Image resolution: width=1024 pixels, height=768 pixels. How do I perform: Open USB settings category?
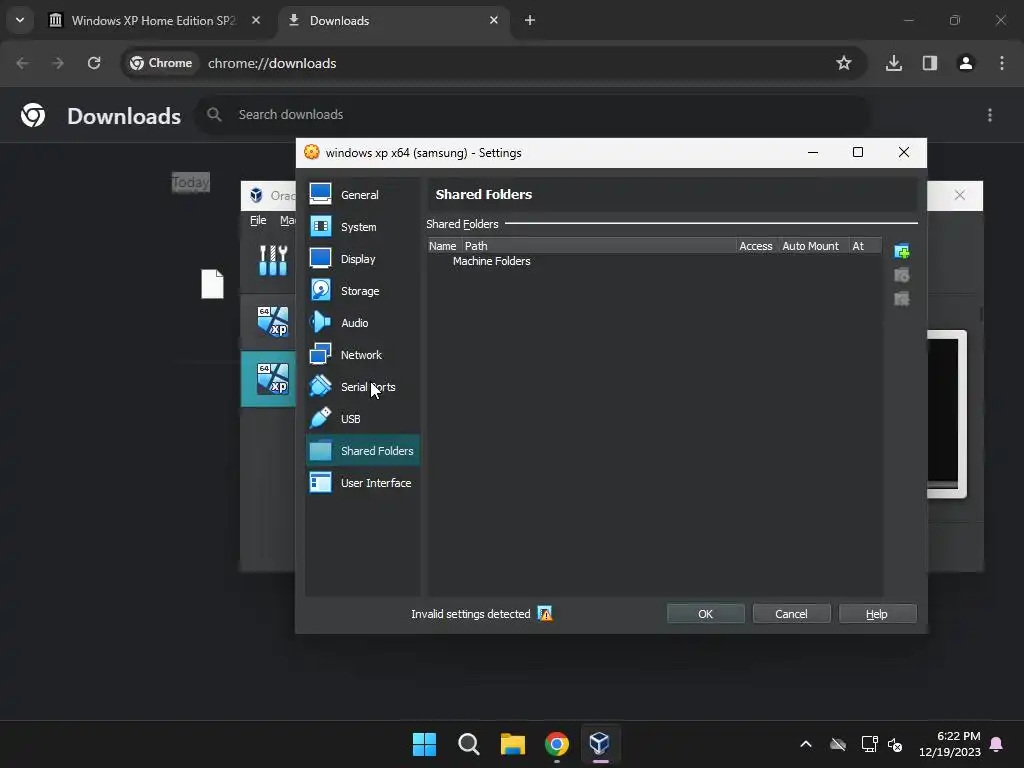coord(362,419)
